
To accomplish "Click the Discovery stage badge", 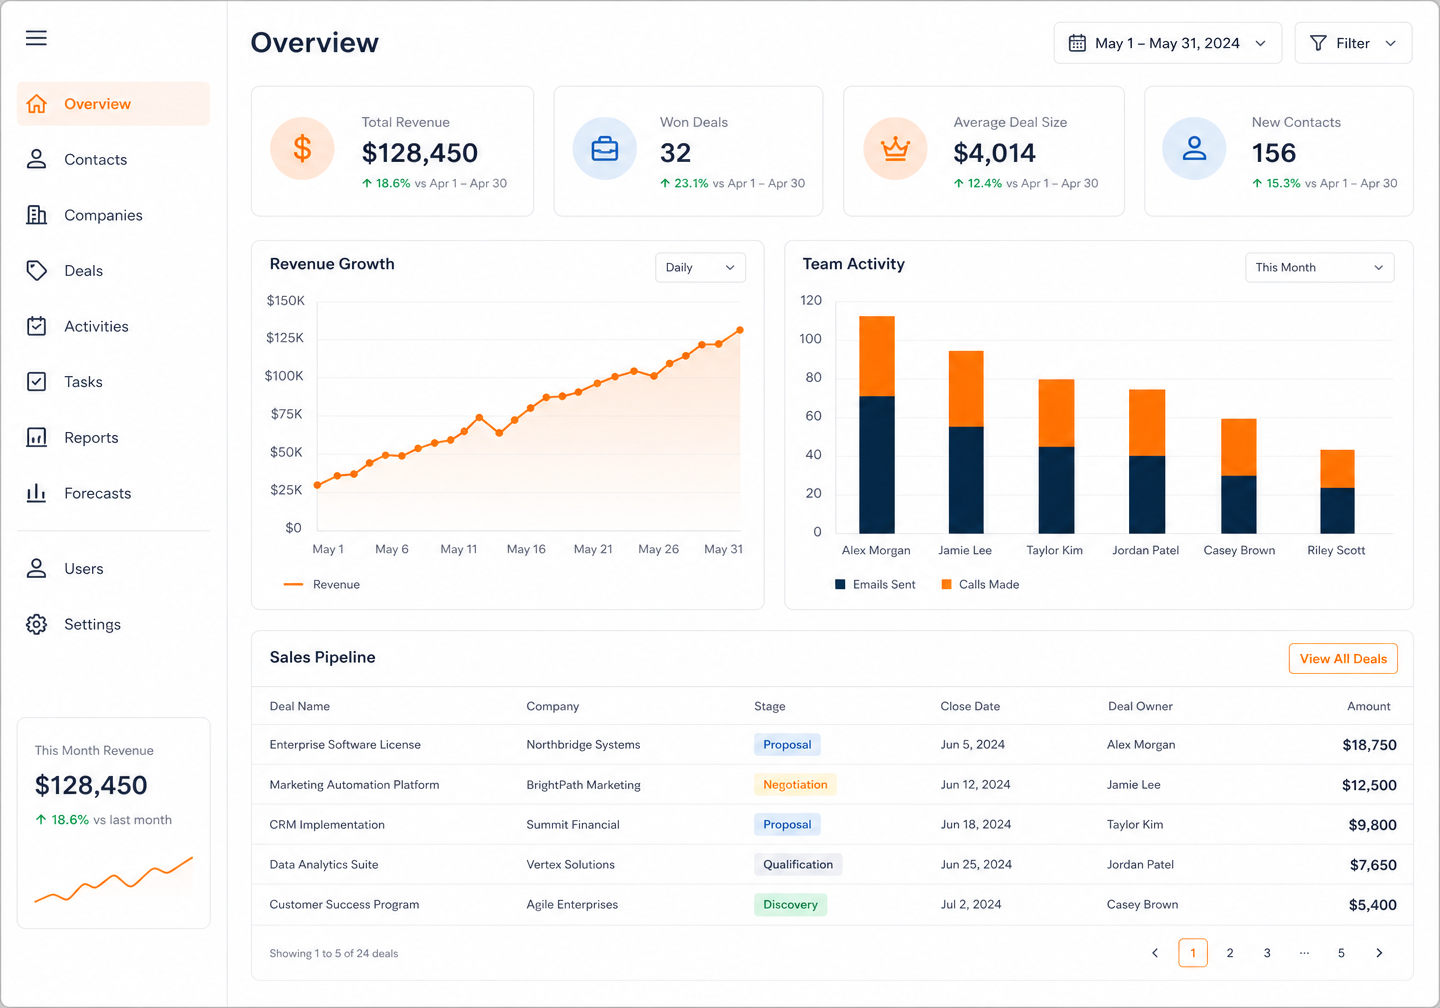I will [790, 905].
